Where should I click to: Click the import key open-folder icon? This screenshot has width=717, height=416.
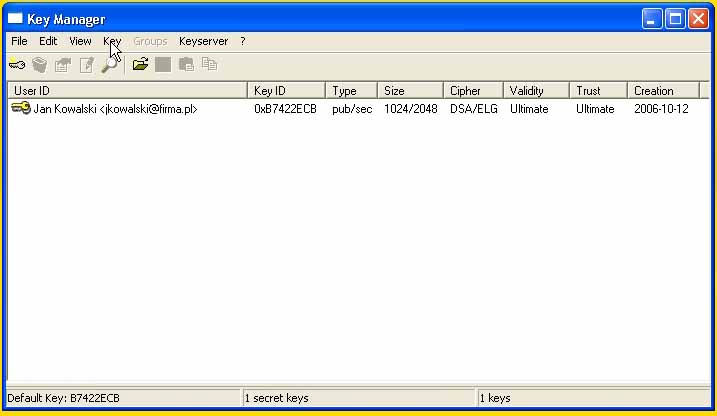coord(140,64)
